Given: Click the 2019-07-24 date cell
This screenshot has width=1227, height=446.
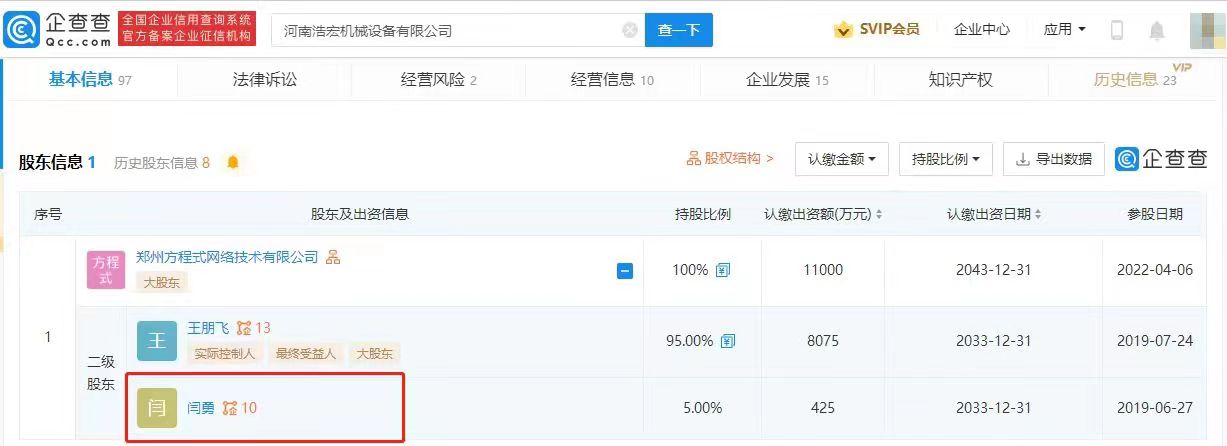Looking at the screenshot, I should click(1155, 341).
